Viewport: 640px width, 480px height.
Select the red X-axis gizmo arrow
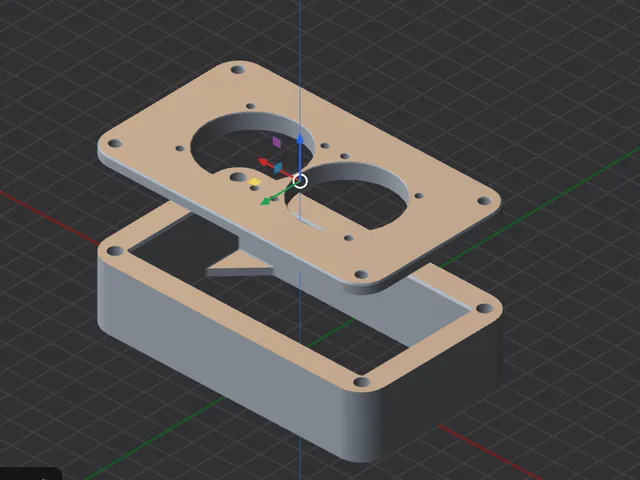click(x=263, y=162)
